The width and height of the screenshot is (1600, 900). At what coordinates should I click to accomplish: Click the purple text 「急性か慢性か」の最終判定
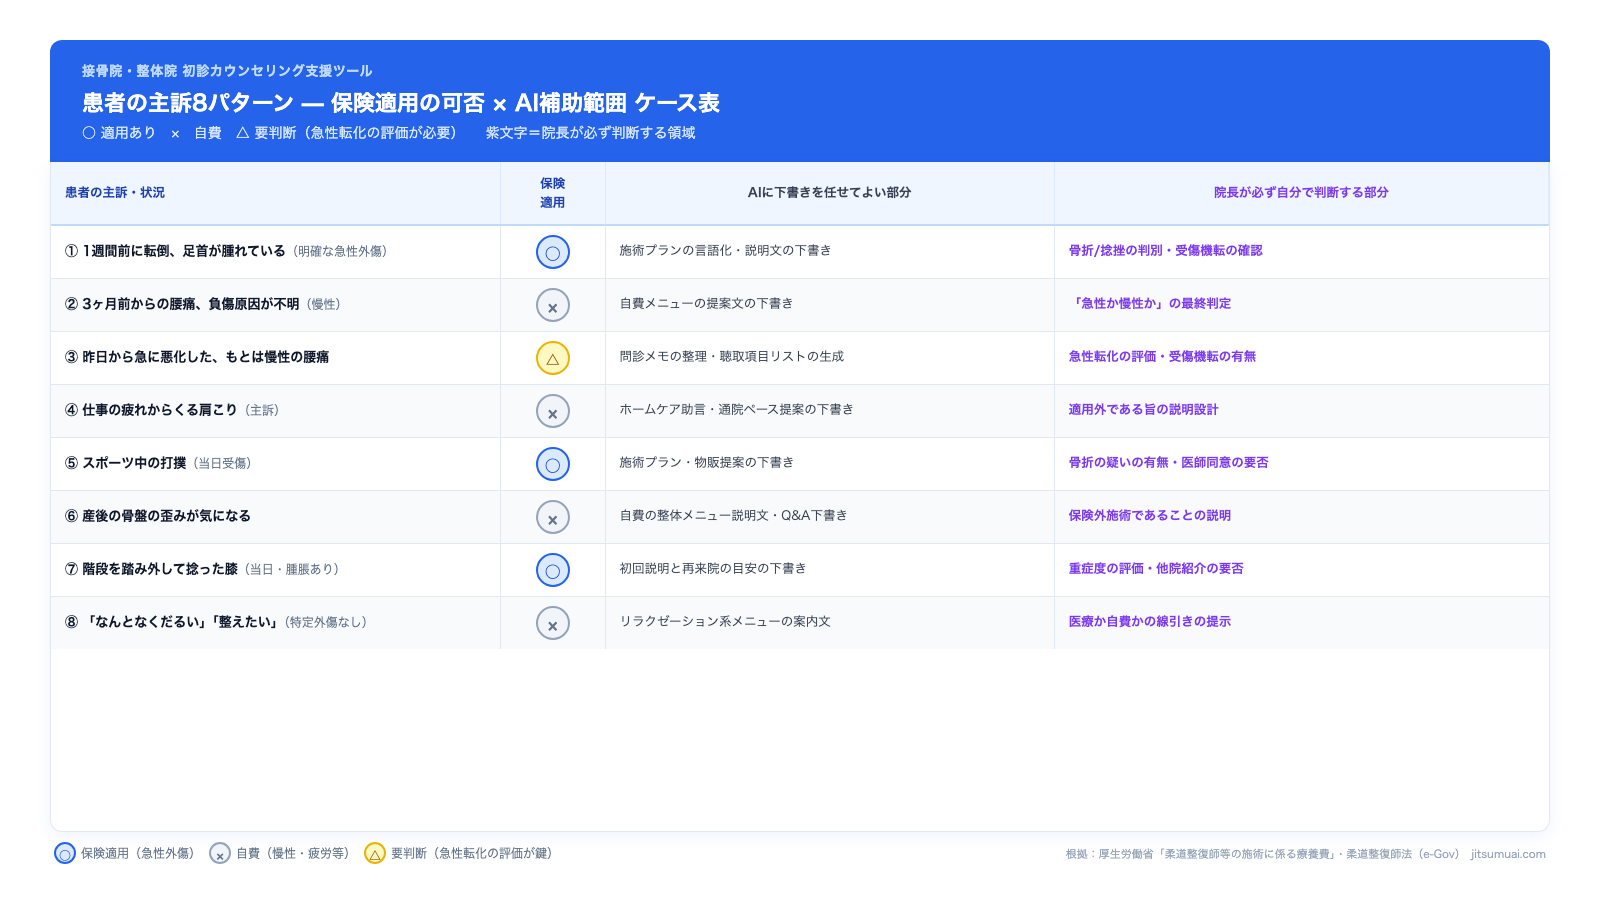pyautogui.click(x=1150, y=303)
